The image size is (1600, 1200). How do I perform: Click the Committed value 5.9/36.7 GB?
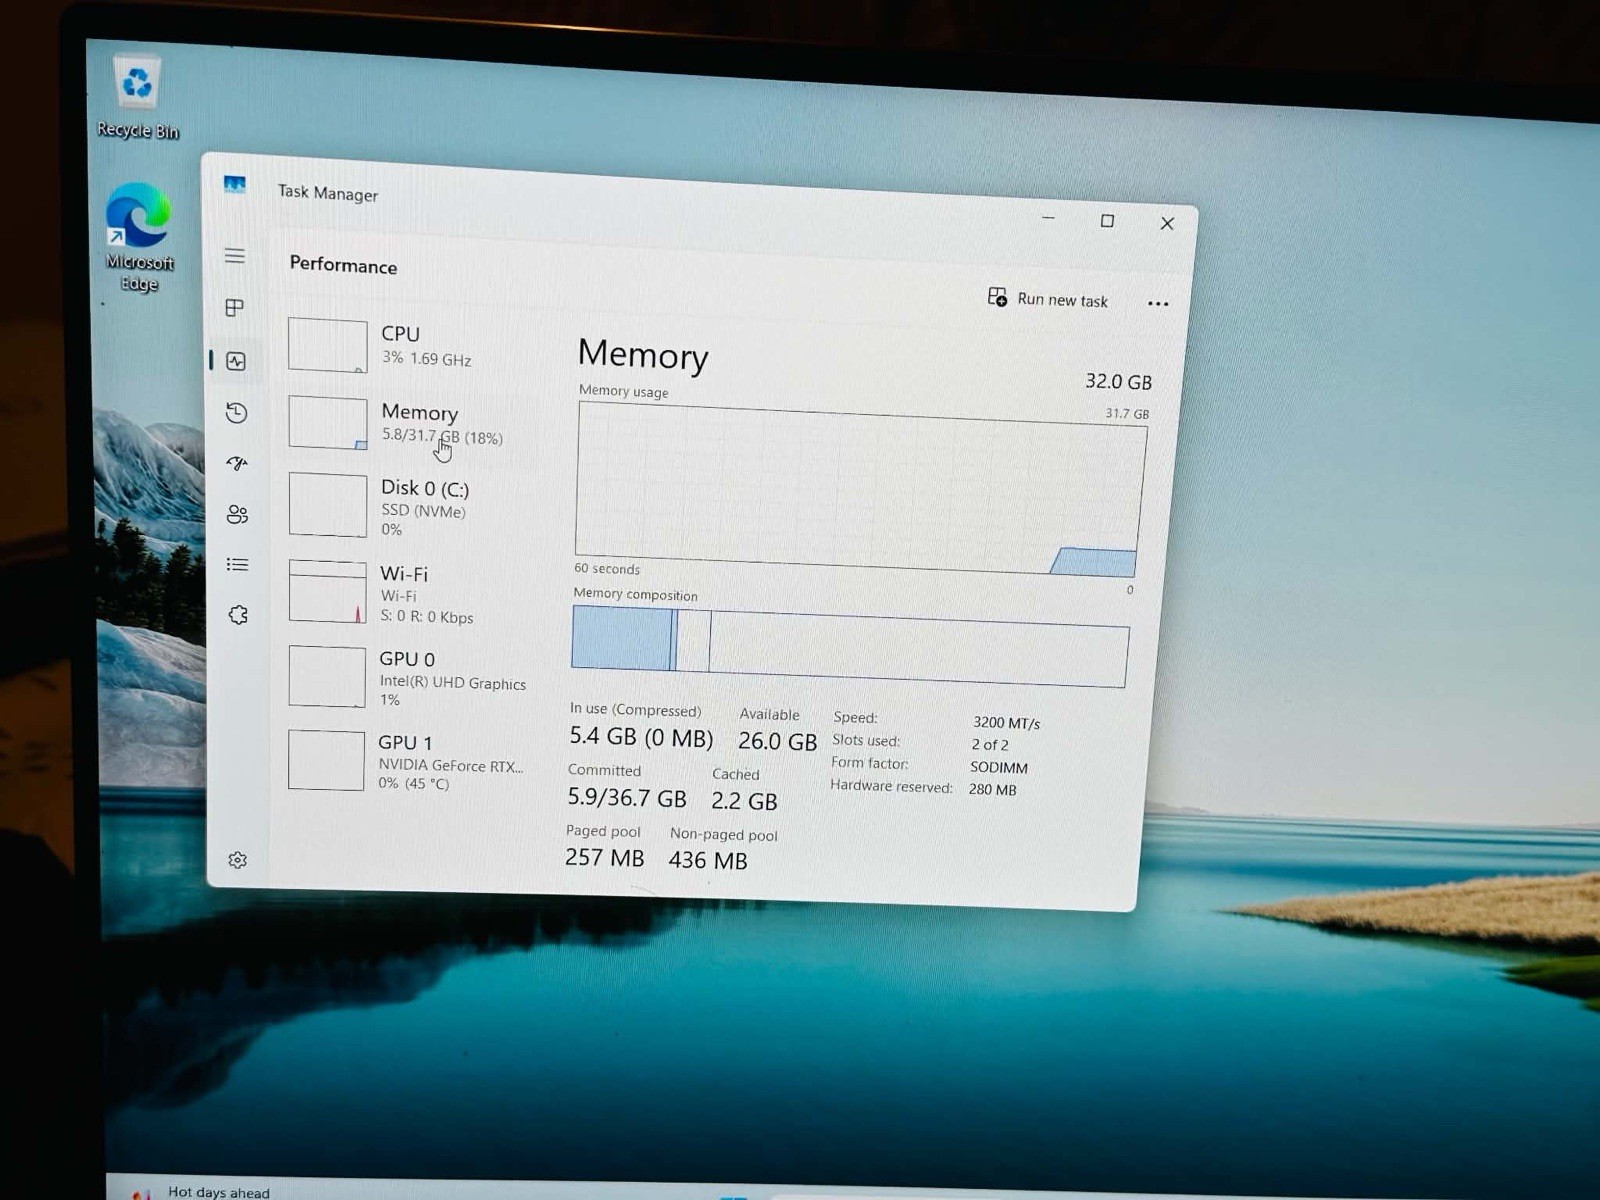tap(627, 797)
